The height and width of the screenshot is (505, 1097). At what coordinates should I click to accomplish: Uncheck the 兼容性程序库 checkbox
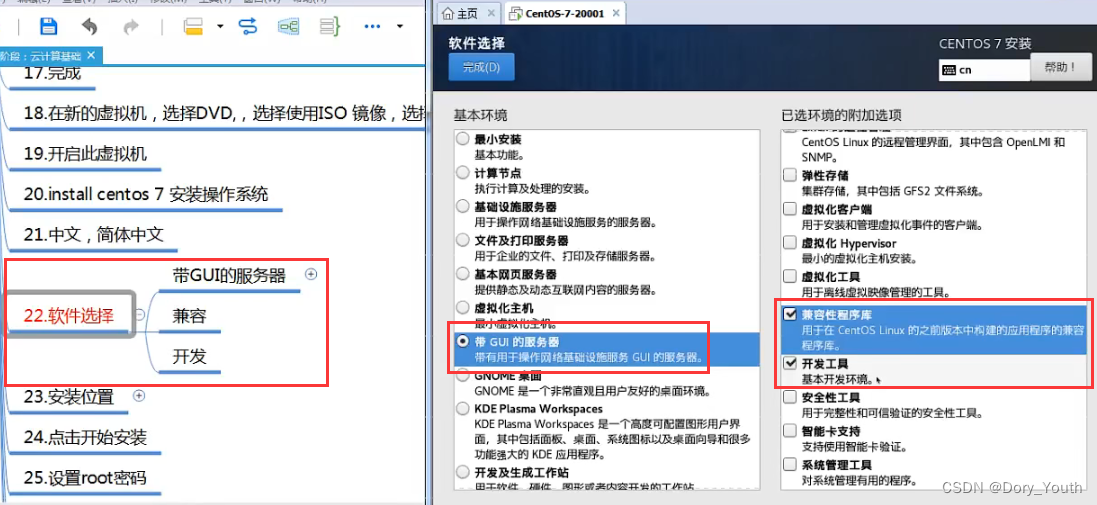pos(790,315)
